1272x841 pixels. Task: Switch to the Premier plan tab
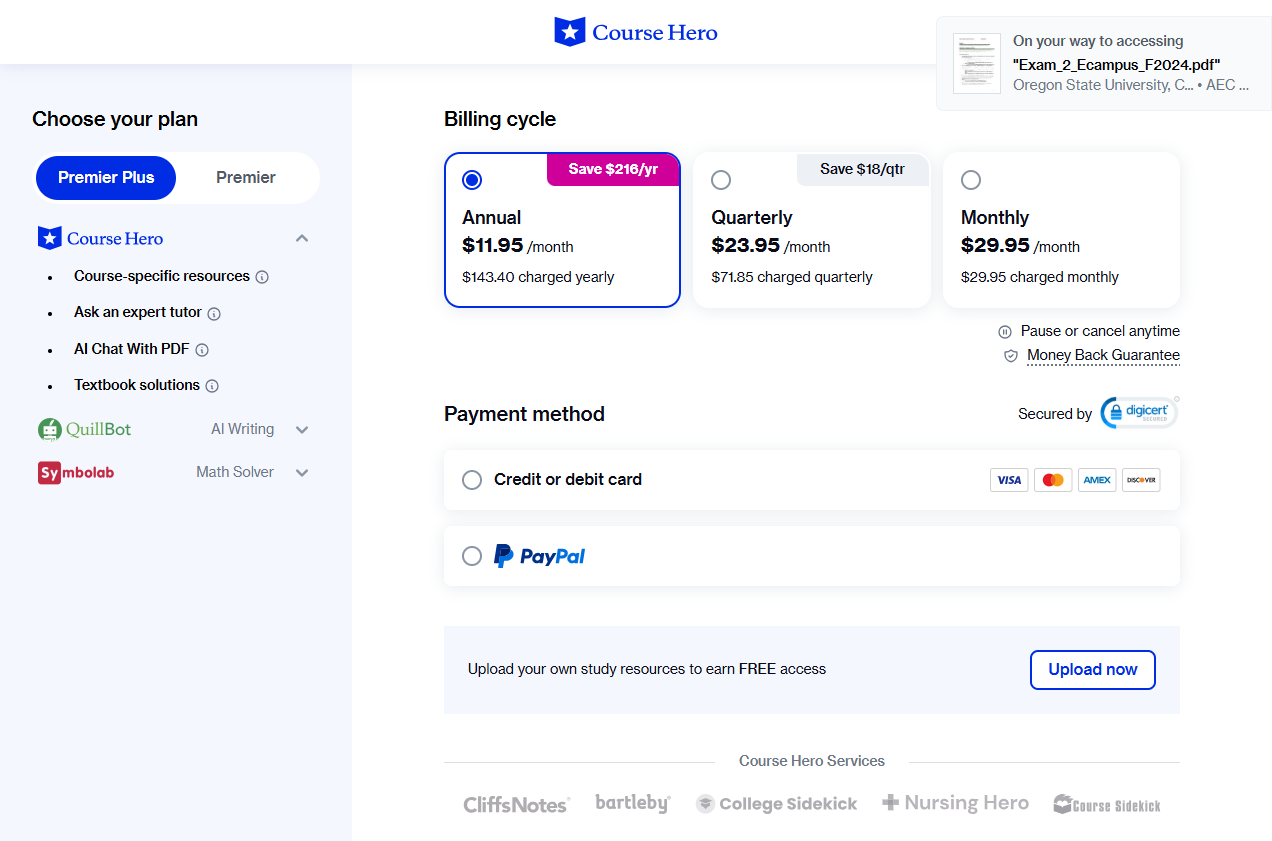(x=246, y=178)
